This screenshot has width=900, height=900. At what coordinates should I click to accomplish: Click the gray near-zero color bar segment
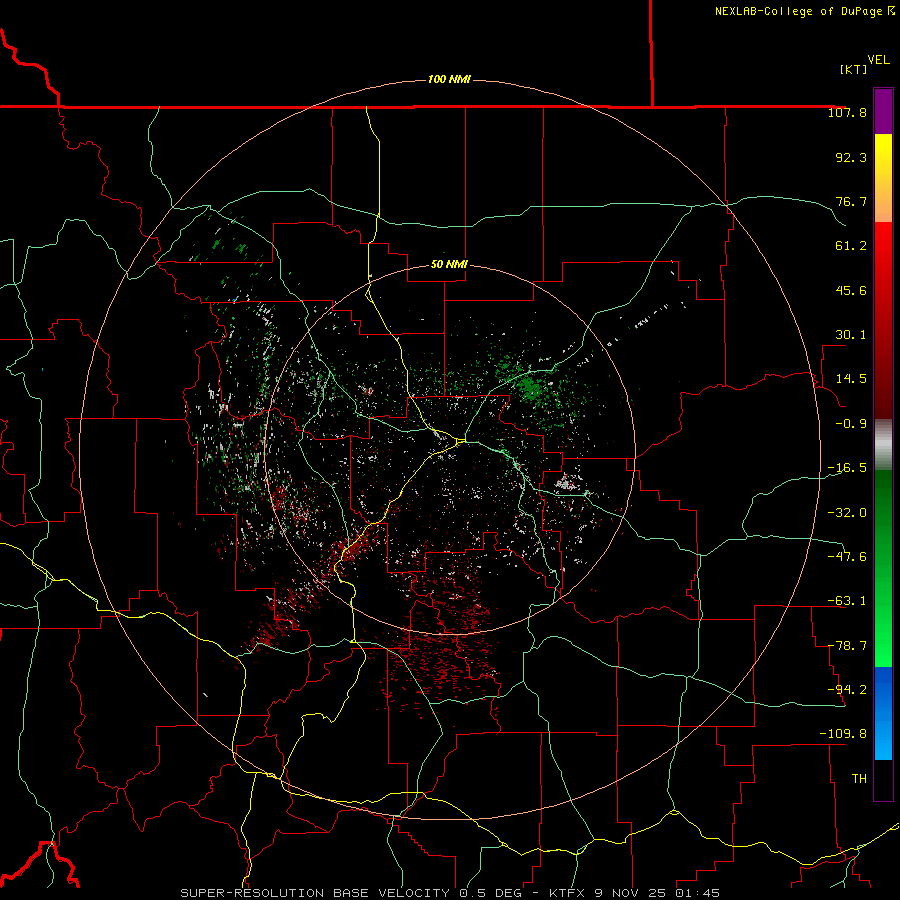coord(883,445)
